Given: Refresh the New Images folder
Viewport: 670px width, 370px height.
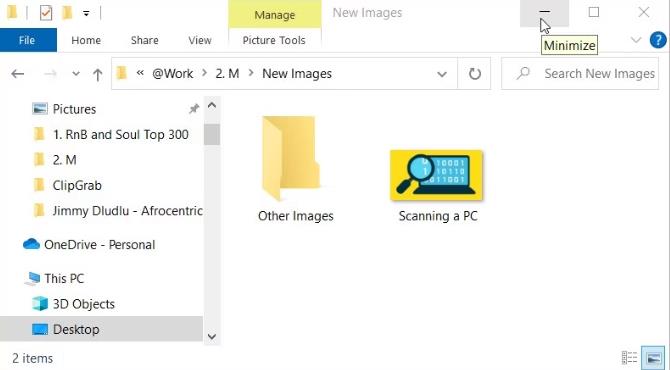Looking at the screenshot, I should click(x=475, y=74).
